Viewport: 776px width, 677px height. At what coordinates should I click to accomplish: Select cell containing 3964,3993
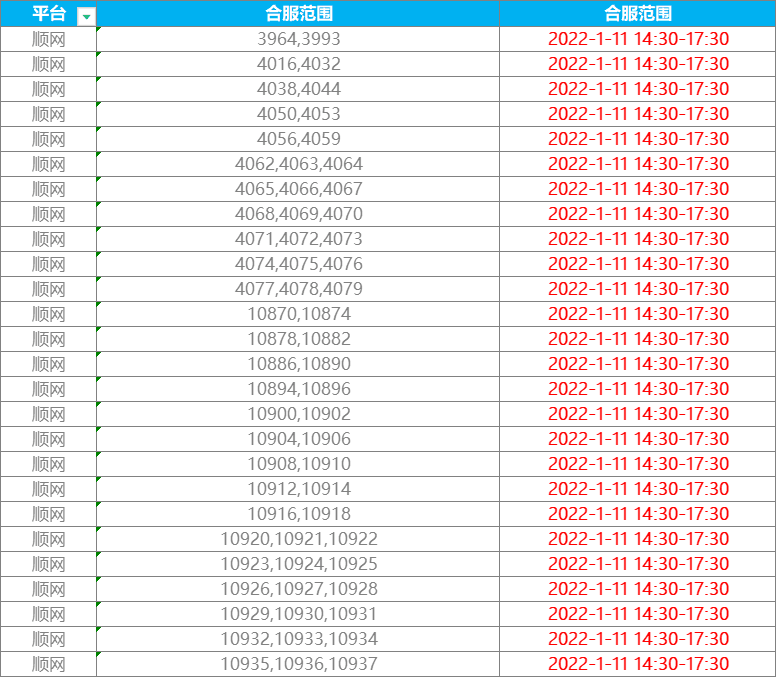pyautogui.click(x=298, y=39)
